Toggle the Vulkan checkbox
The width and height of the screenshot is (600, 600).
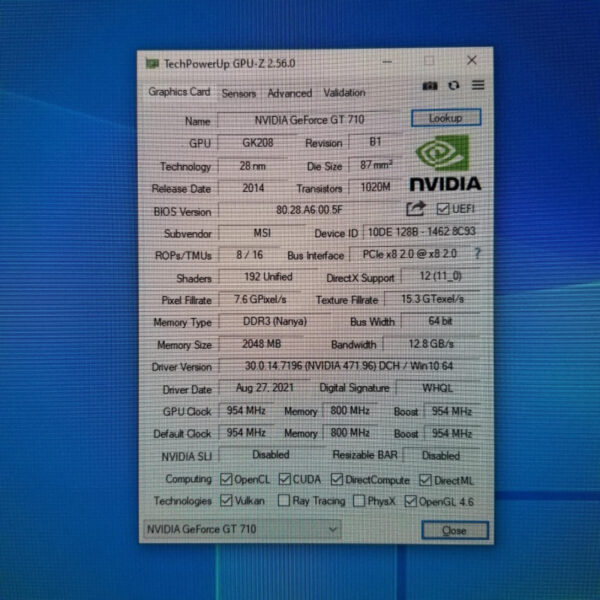point(226,501)
